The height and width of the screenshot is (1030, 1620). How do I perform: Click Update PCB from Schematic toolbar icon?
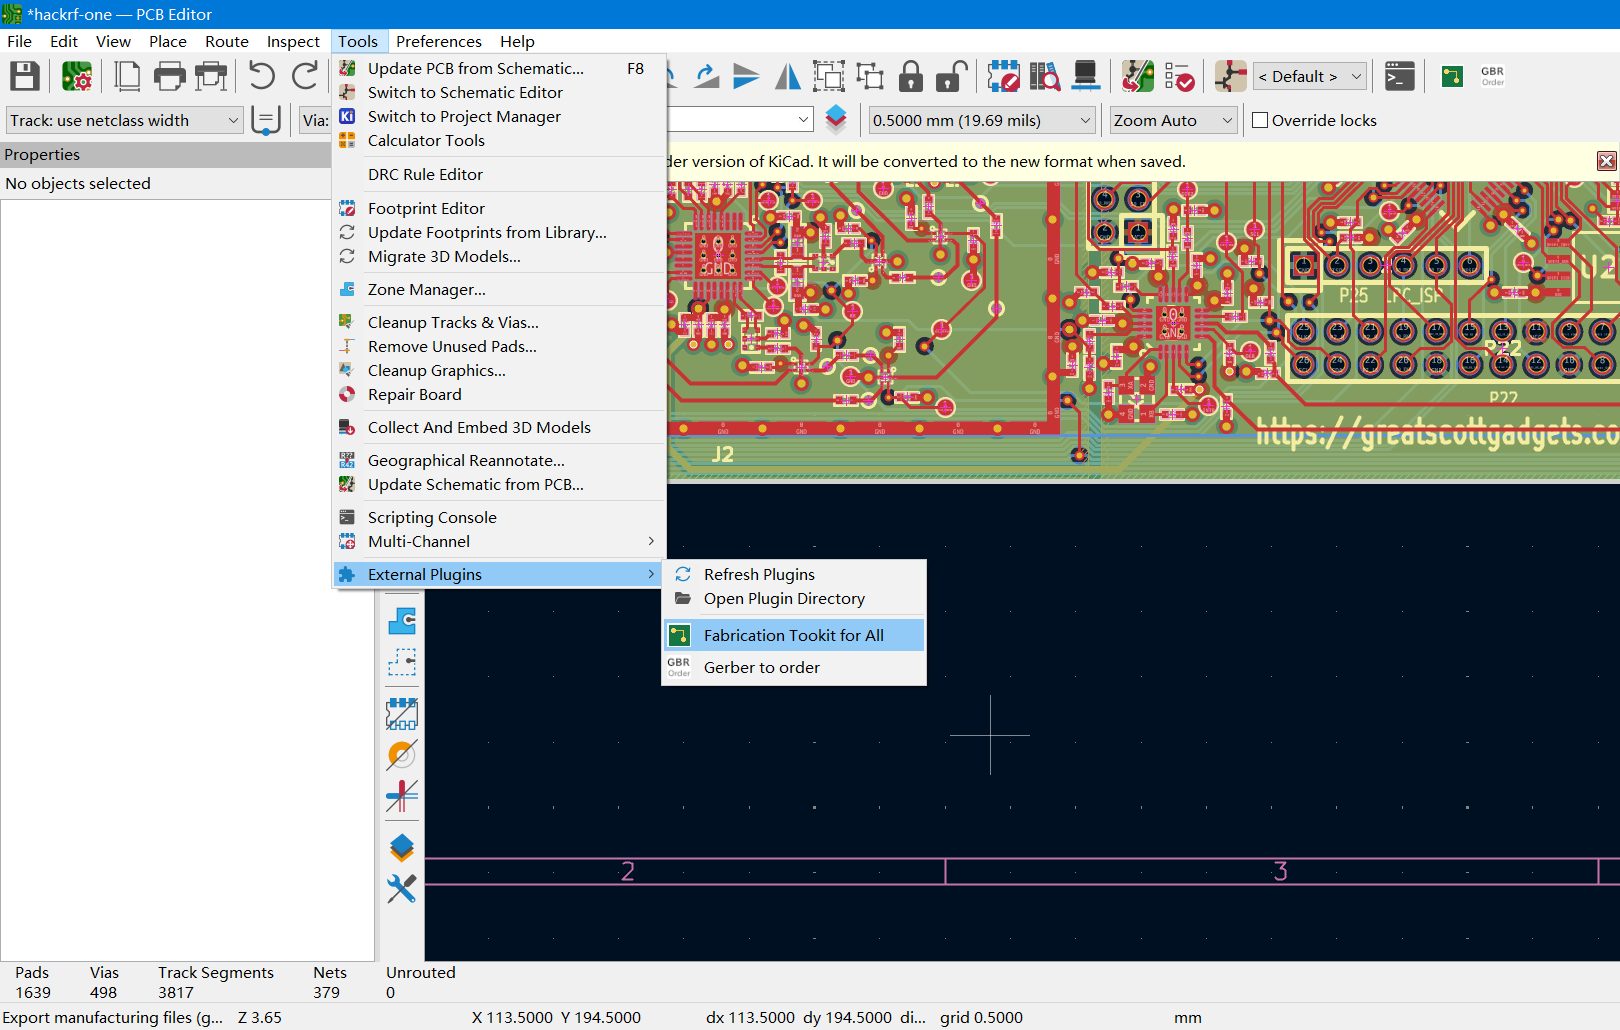[1137, 77]
